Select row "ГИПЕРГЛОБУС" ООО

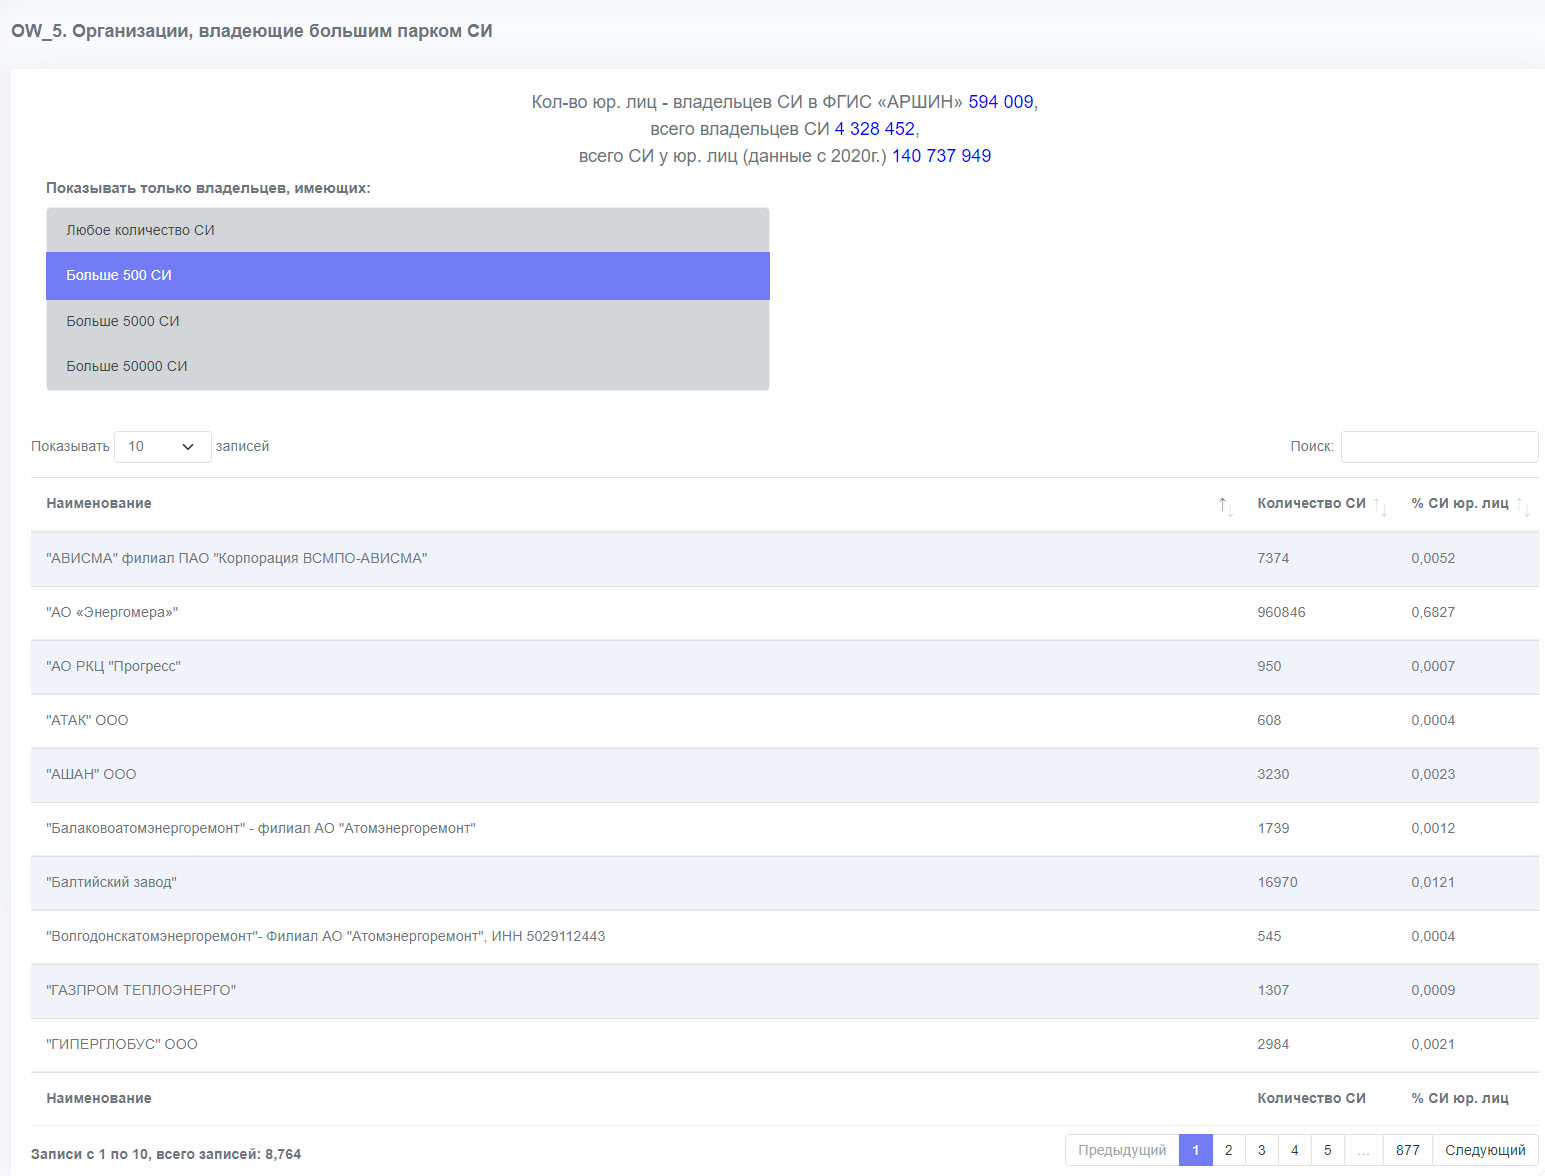[x=785, y=1045]
